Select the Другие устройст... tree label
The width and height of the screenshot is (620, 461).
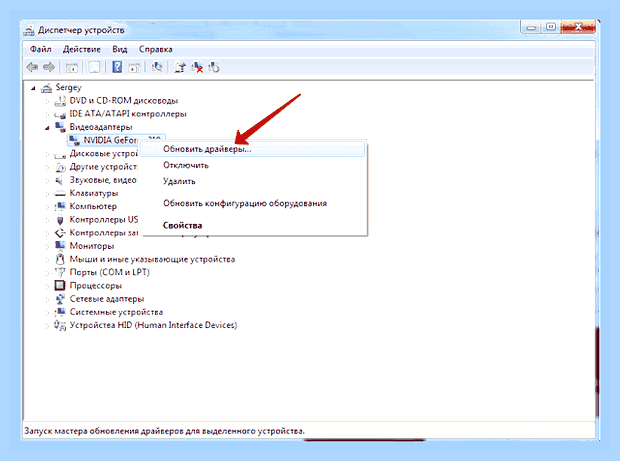tap(103, 167)
